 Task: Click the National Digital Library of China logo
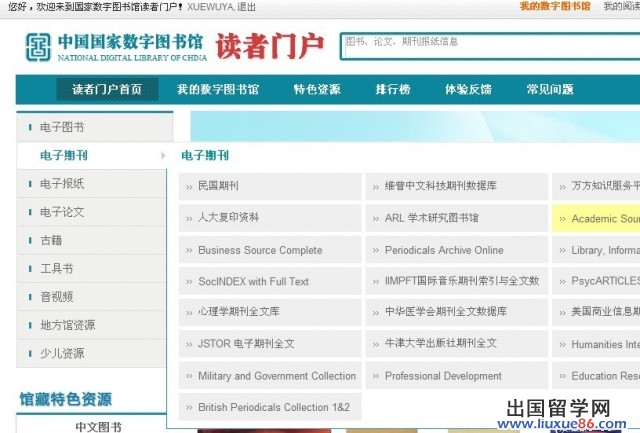116,47
